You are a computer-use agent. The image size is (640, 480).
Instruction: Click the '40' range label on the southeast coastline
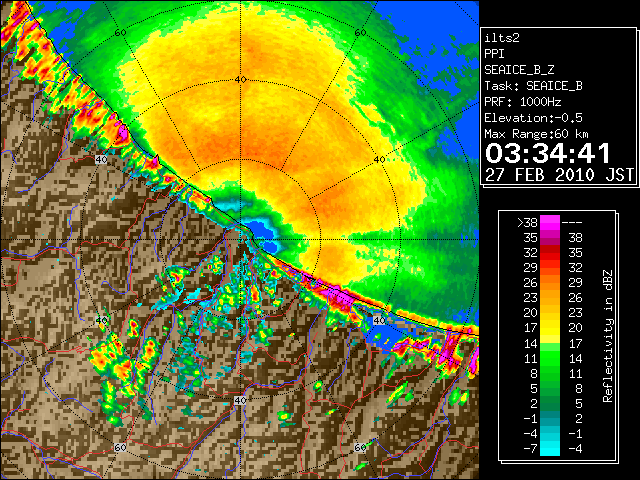pos(379,320)
